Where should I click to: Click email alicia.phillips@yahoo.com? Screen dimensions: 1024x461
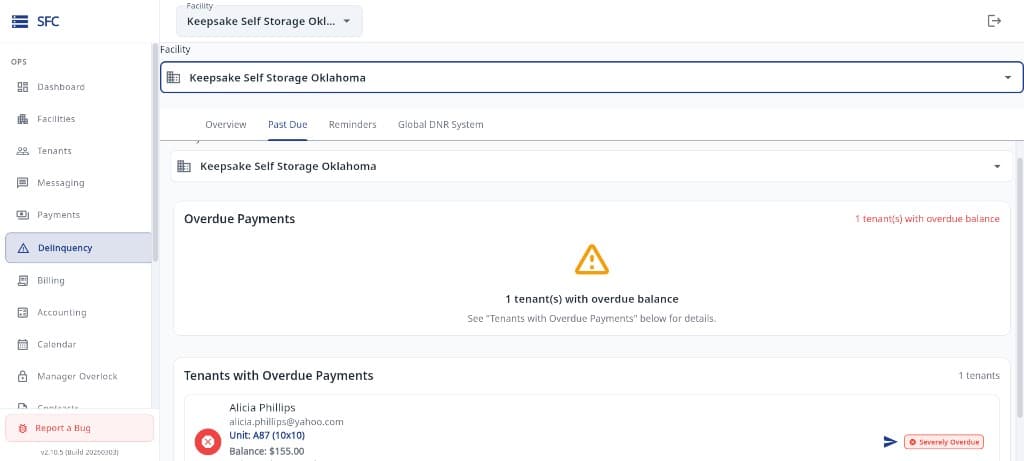pos(286,422)
